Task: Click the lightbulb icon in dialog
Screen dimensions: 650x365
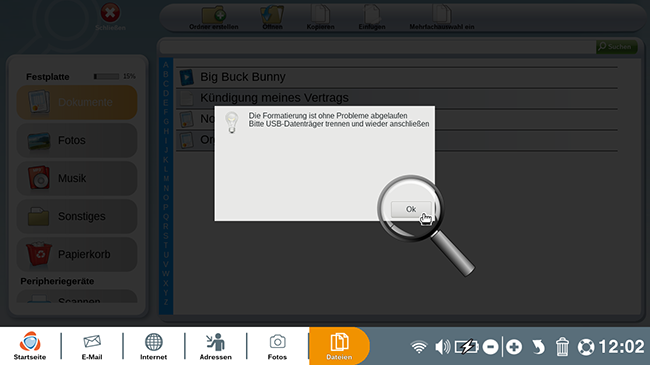Action: pos(232,122)
